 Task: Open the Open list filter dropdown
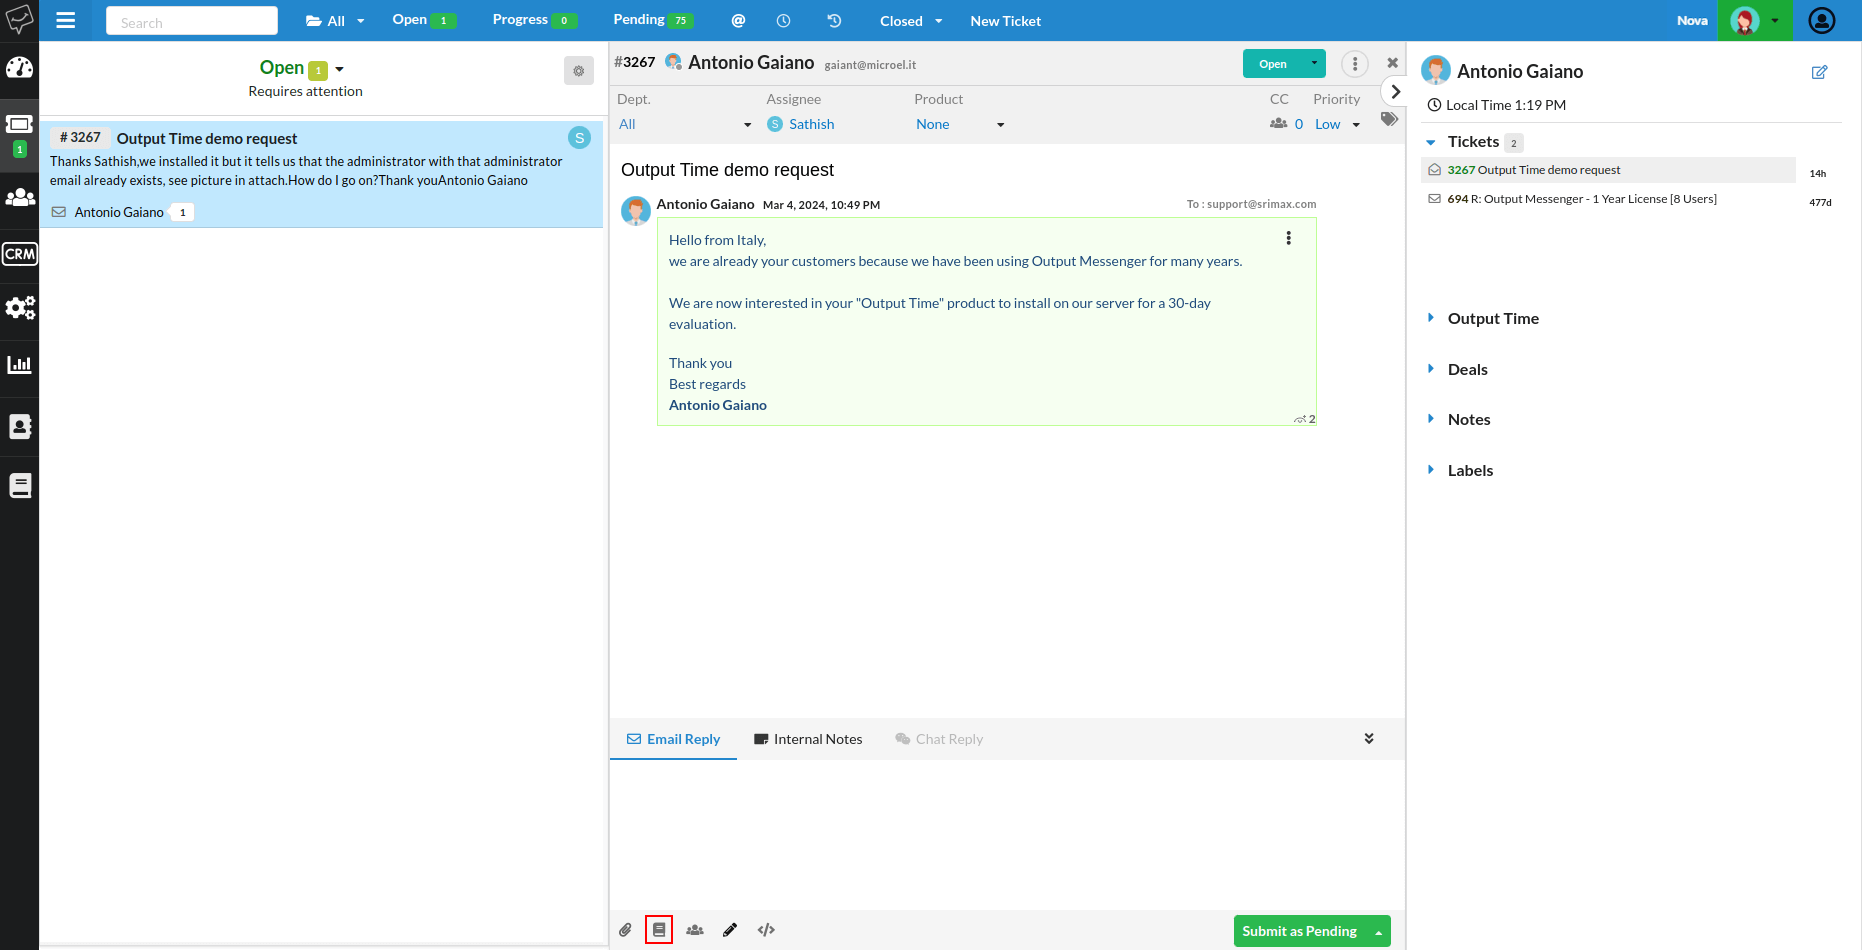(340, 69)
